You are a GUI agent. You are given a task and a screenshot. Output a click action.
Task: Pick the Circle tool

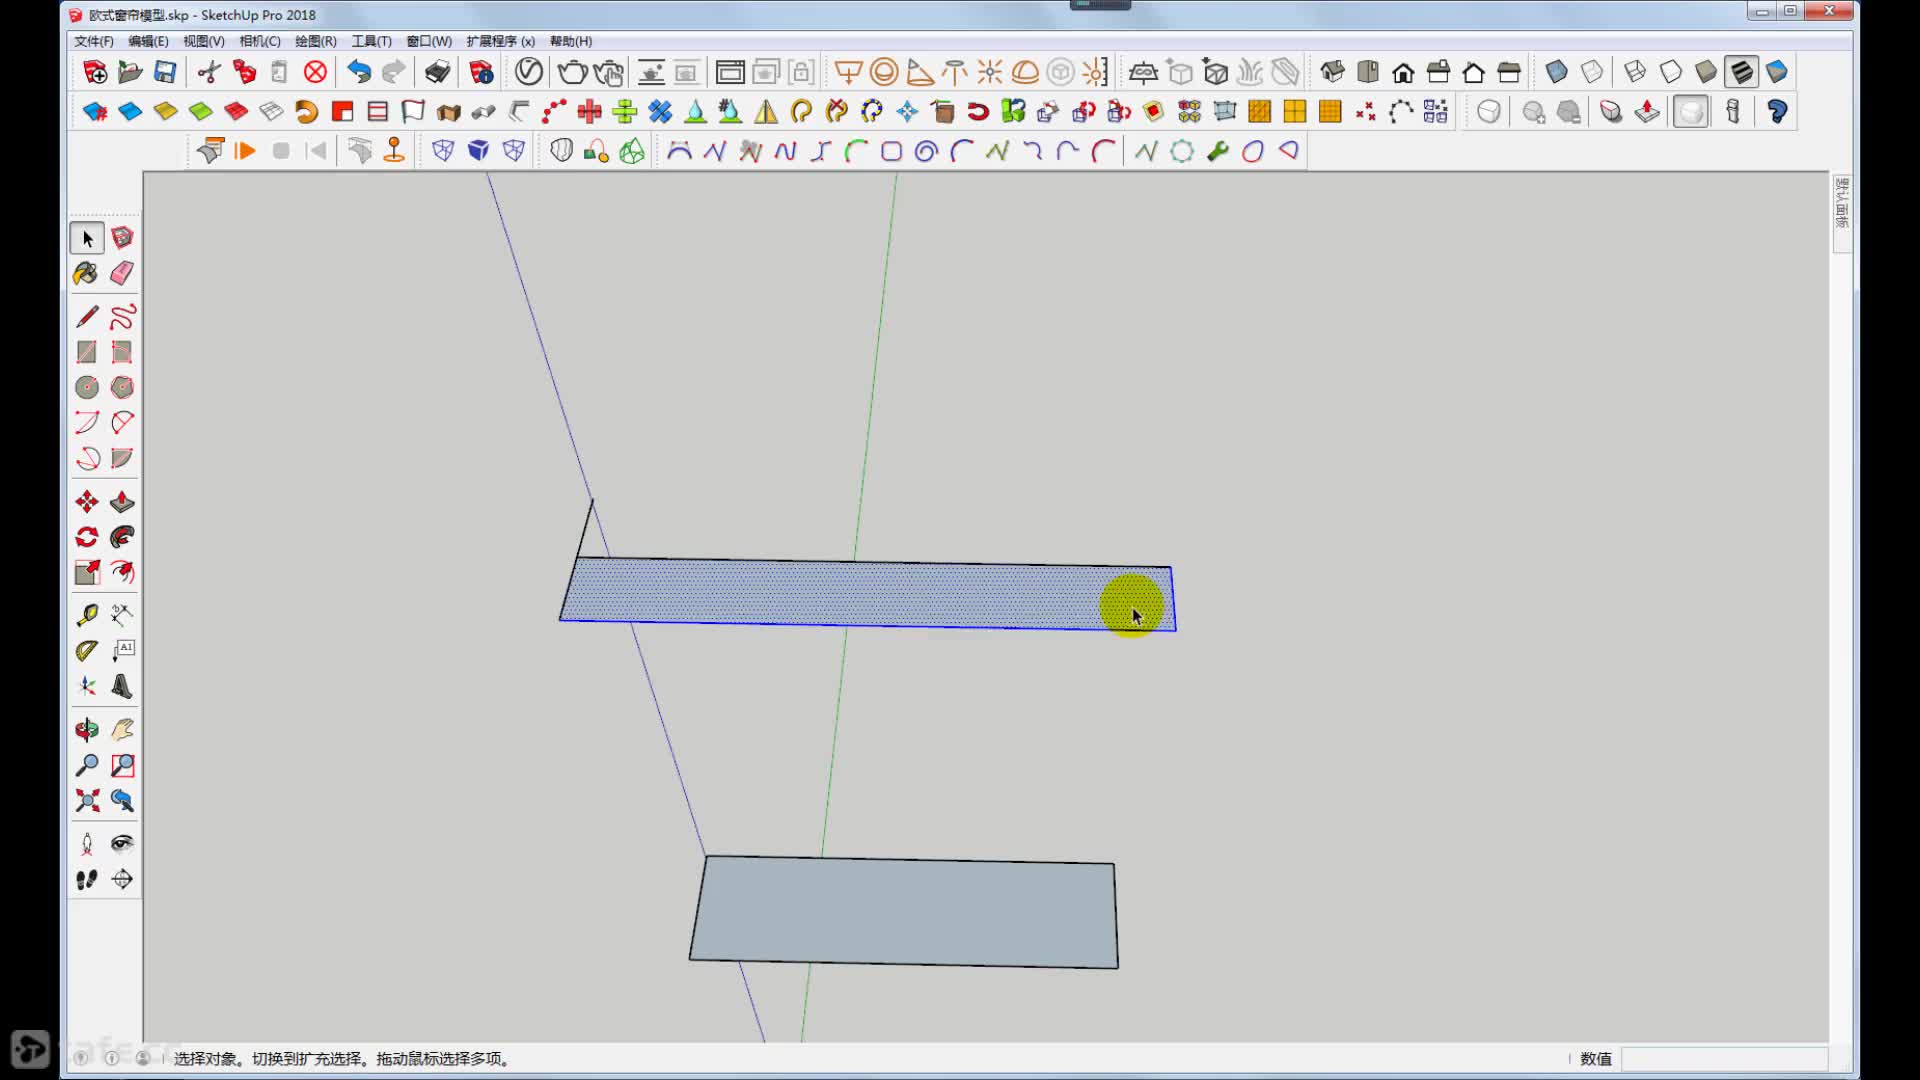(87, 387)
